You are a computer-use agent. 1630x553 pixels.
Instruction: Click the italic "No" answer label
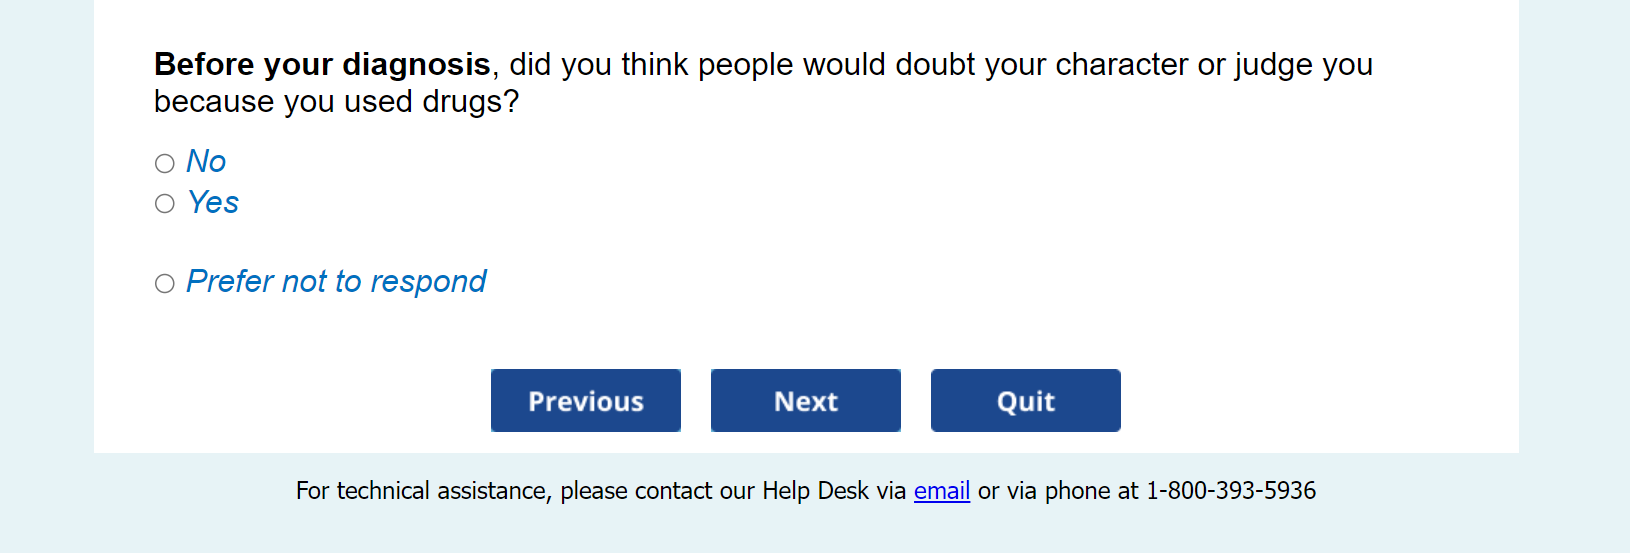(206, 162)
